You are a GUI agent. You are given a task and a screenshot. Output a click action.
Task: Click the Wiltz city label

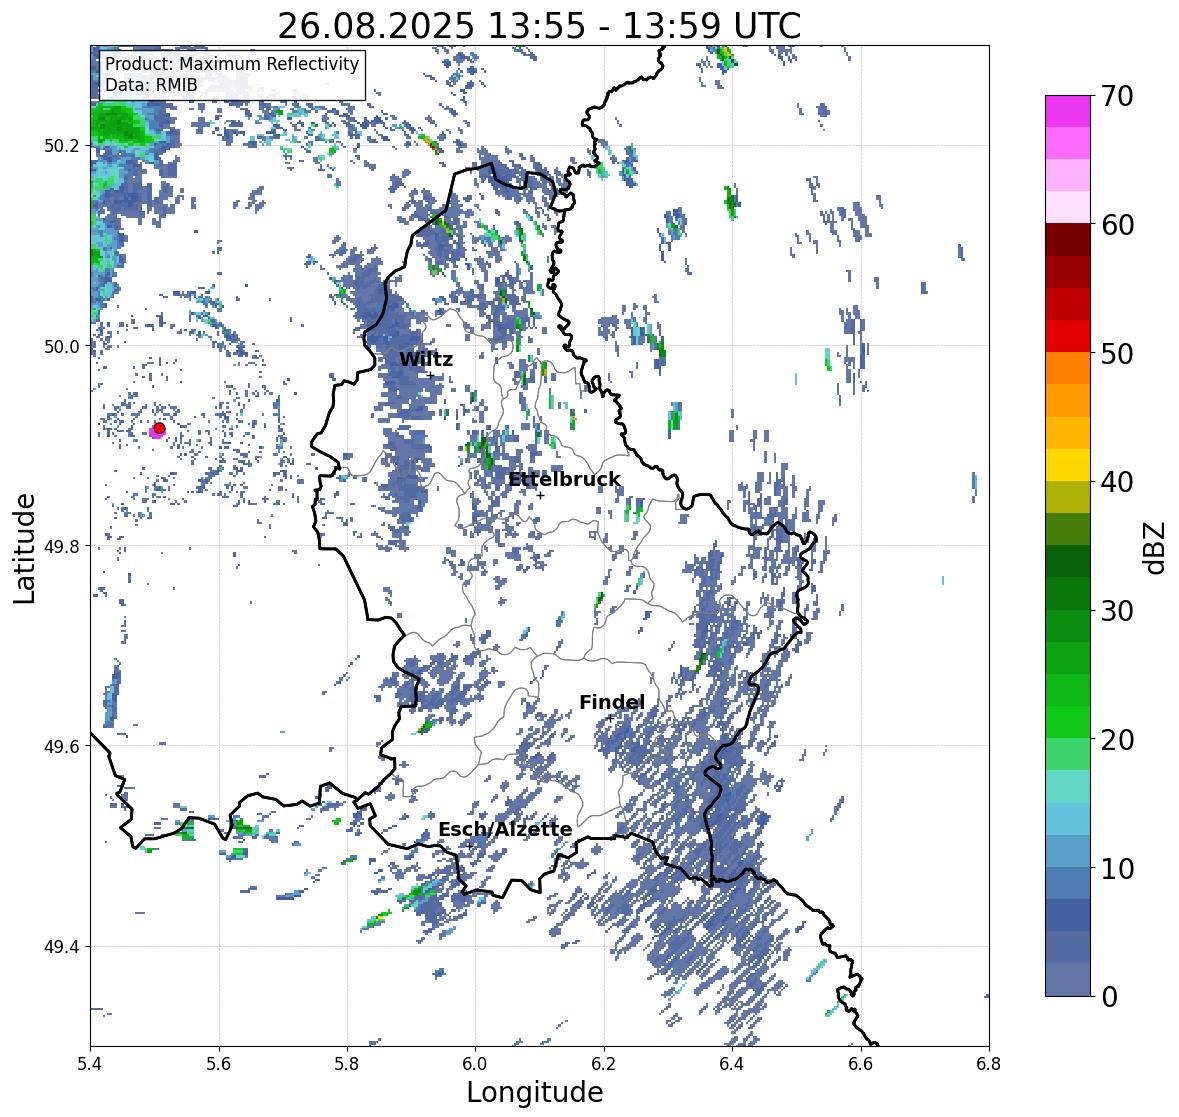[x=426, y=359]
